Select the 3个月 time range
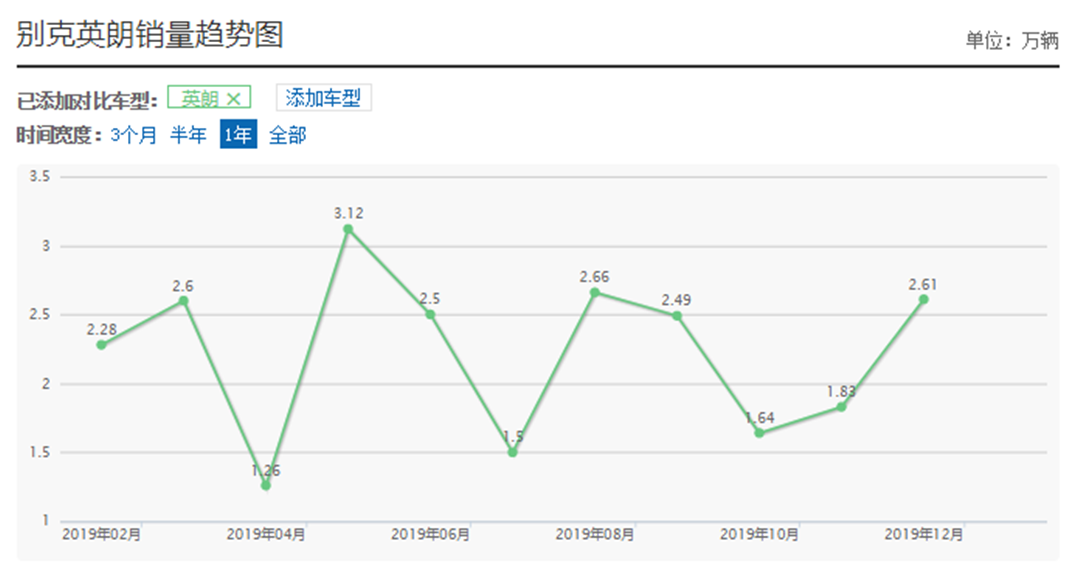1080x583 pixels. pos(133,135)
